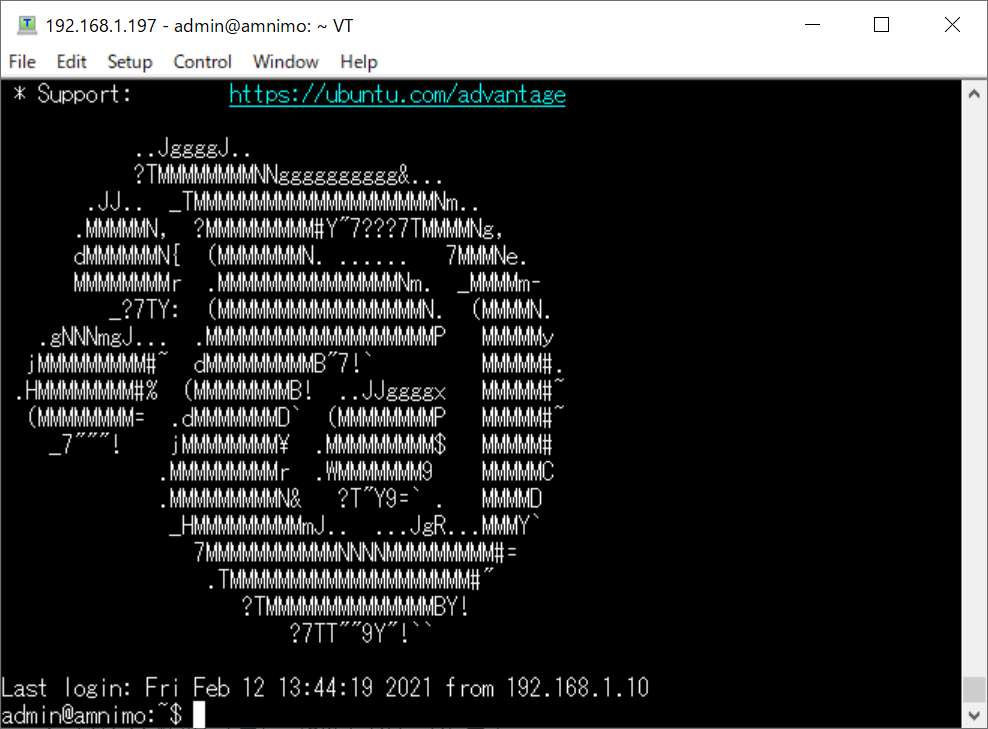Open the Control menu
The height and width of the screenshot is (729, 988).
click(202, 62)
